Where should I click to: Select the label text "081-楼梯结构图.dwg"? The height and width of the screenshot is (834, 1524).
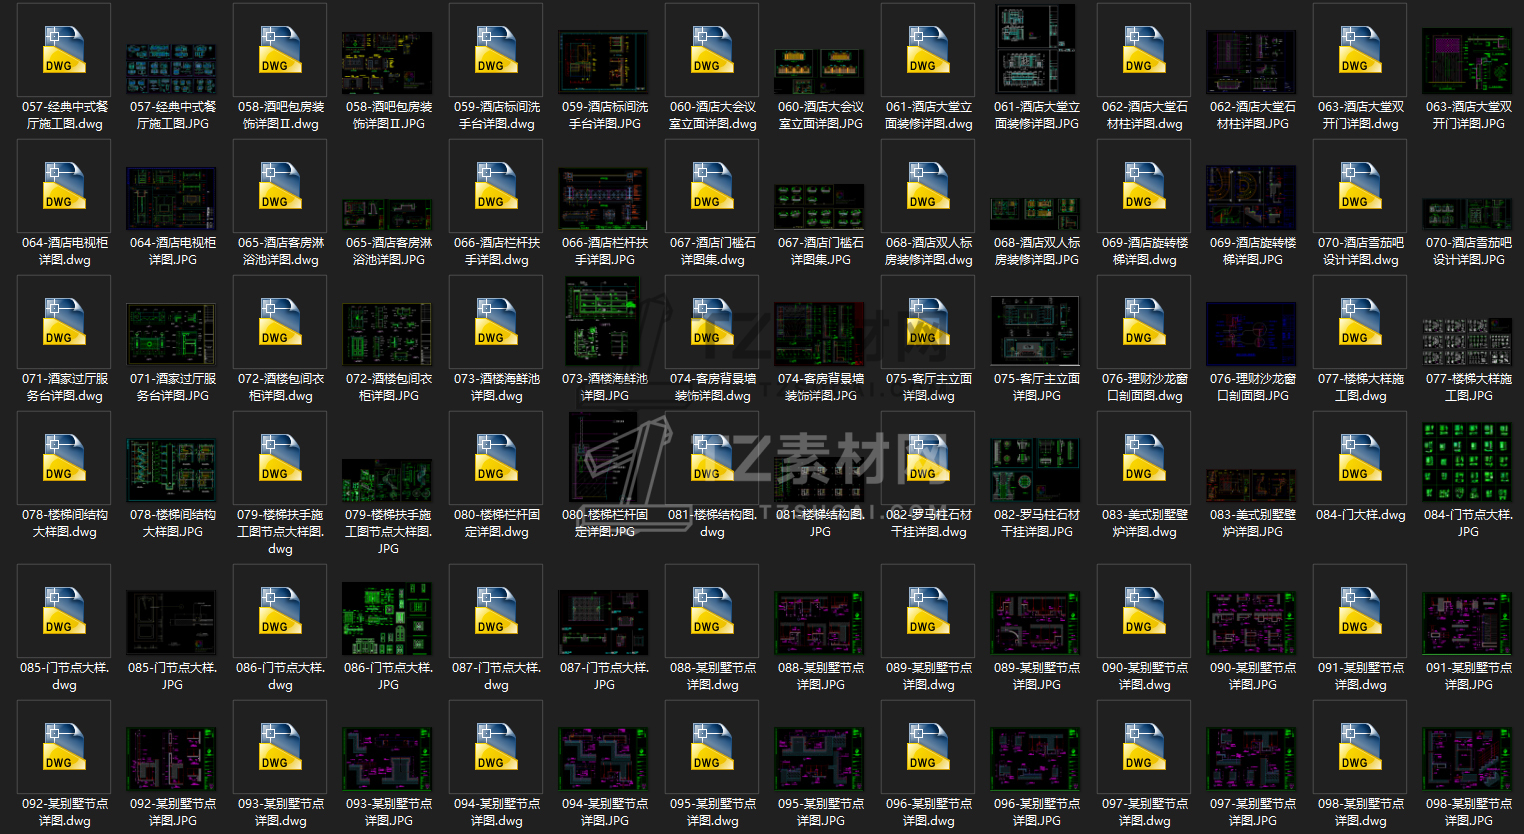point(712,523)
